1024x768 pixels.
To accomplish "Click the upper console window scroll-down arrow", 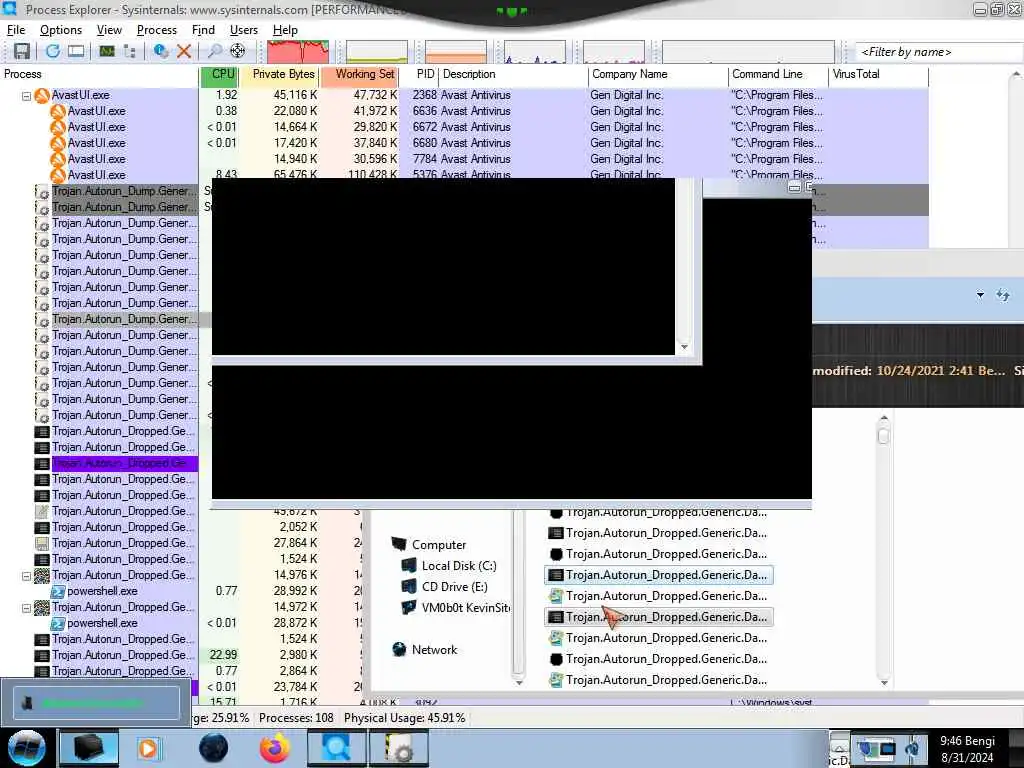I will (684, 347).
